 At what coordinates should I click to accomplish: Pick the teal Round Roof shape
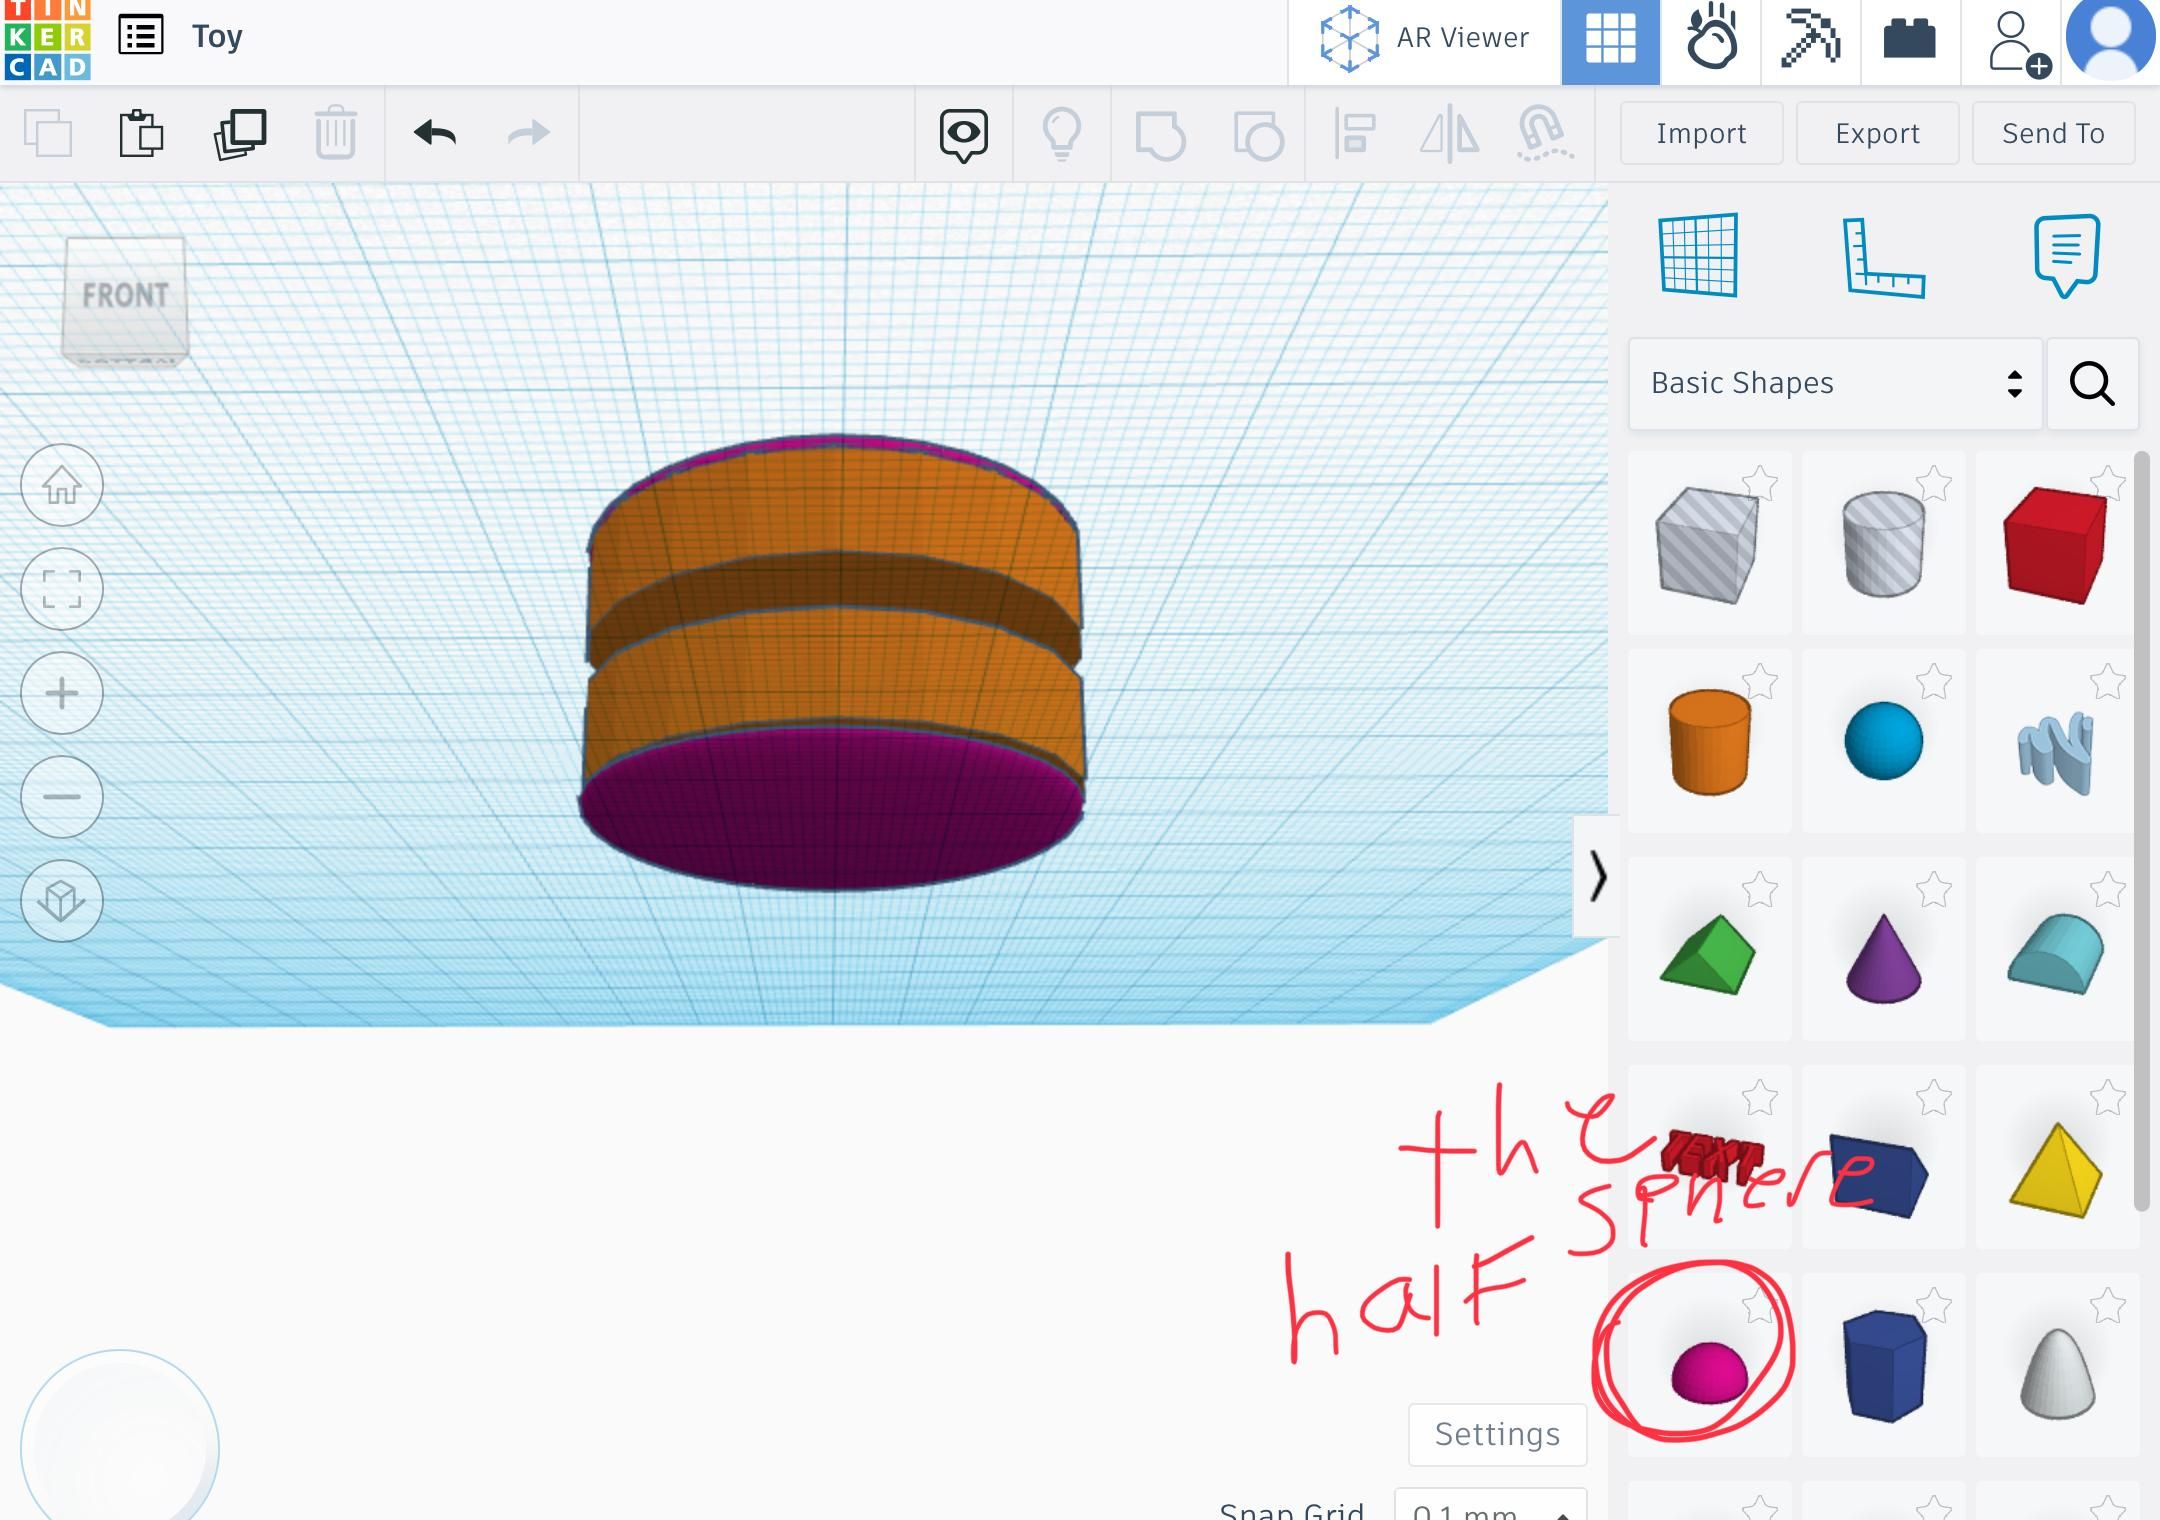[x=2055, y=953]
